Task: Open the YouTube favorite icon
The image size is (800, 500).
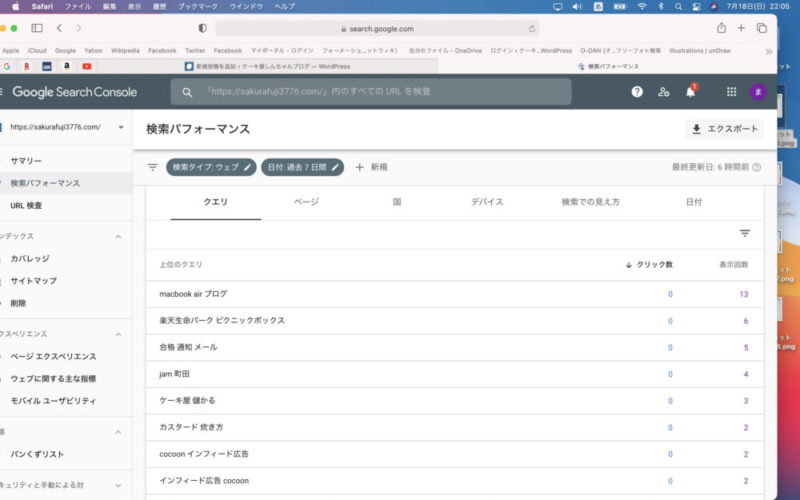Action: click(x=87, y=66)
